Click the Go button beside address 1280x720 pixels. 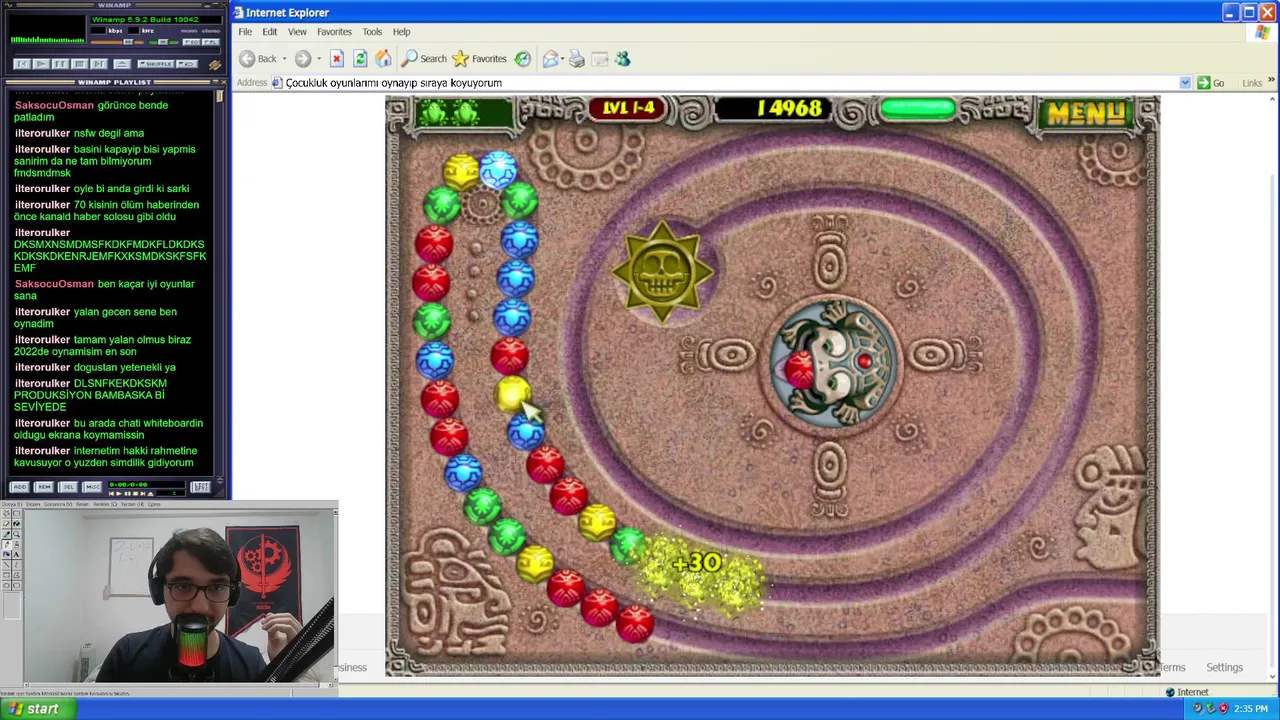tap(1211, 83)
